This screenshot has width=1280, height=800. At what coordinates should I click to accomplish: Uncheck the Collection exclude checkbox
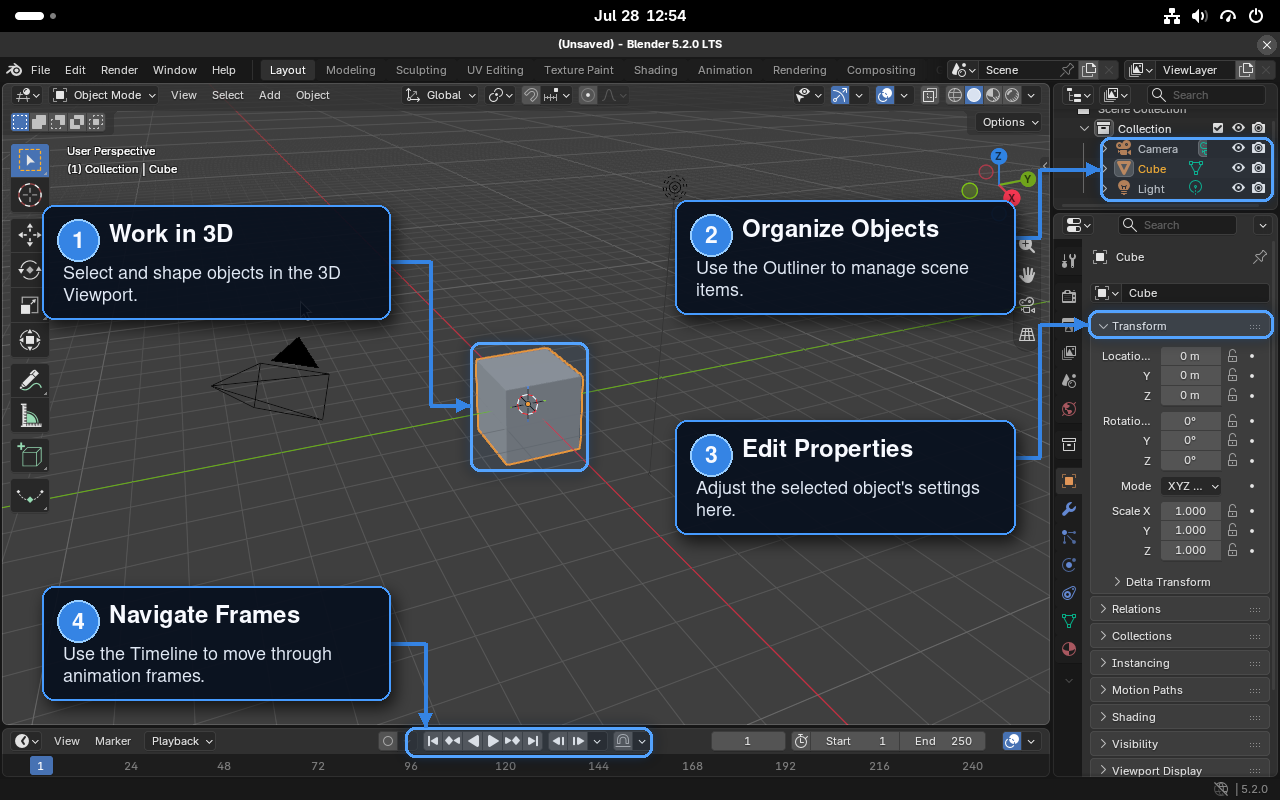click(x=1218, y=128)
